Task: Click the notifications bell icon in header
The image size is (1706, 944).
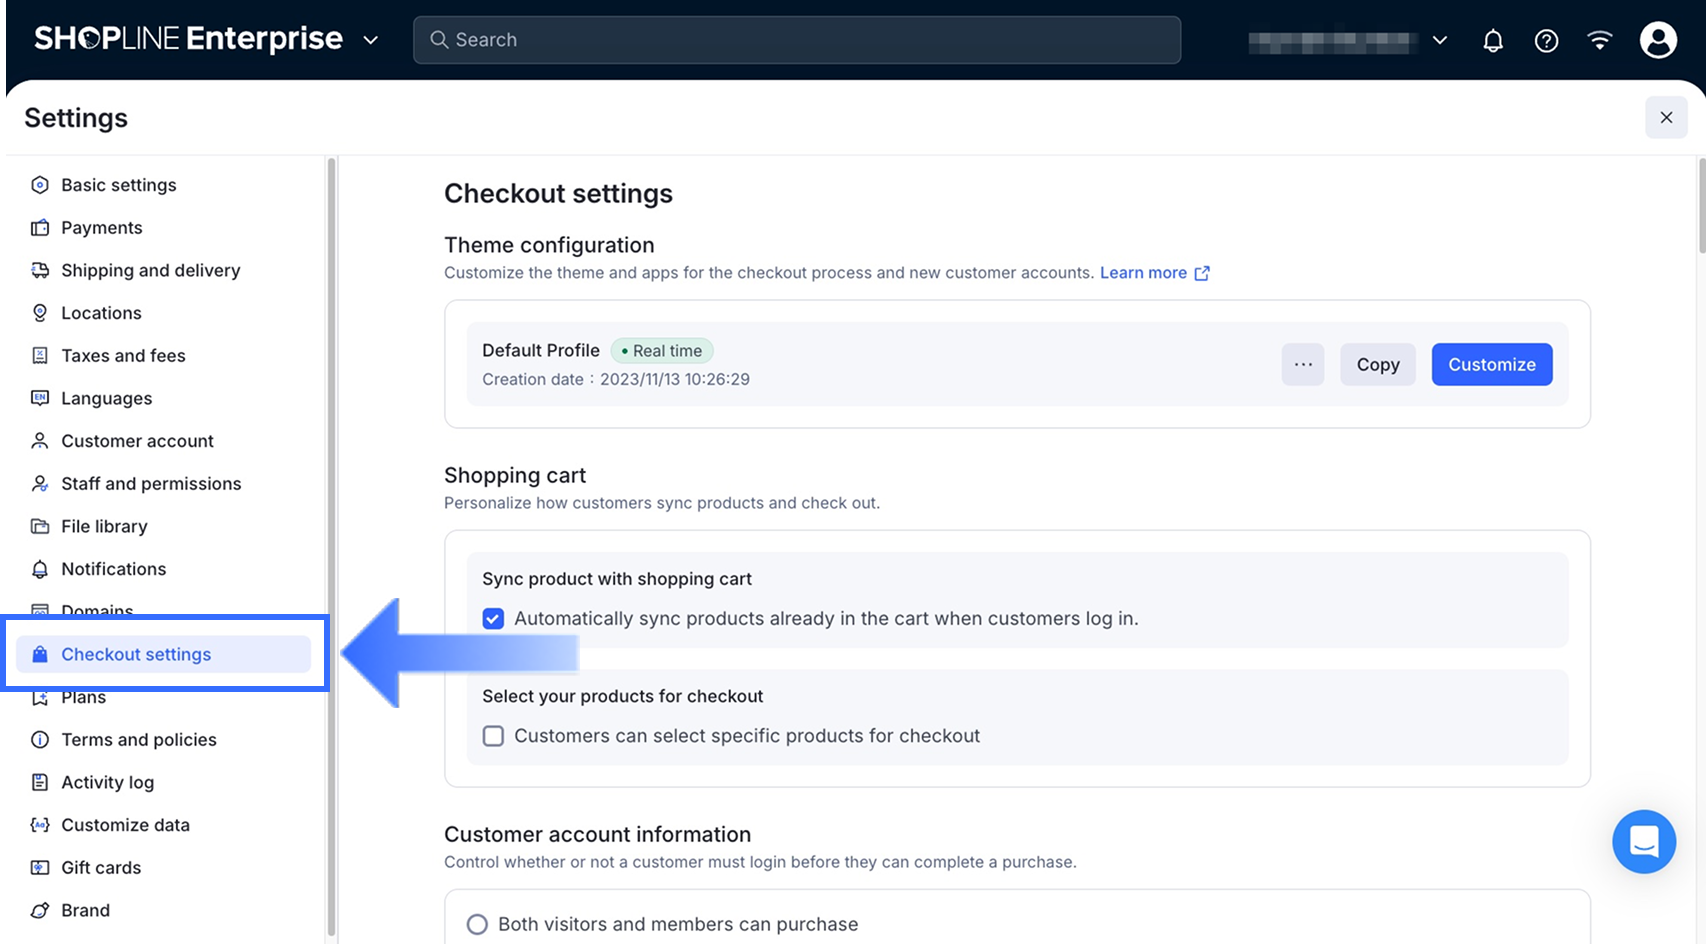Action: pyautogui.click(x=1492, y=40)
